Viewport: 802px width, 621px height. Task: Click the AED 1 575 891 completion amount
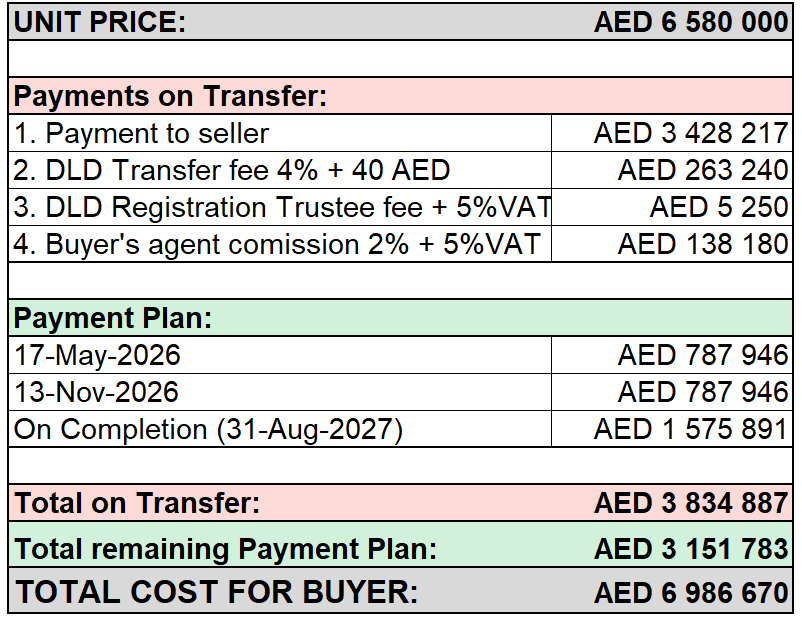click(672, 429)
